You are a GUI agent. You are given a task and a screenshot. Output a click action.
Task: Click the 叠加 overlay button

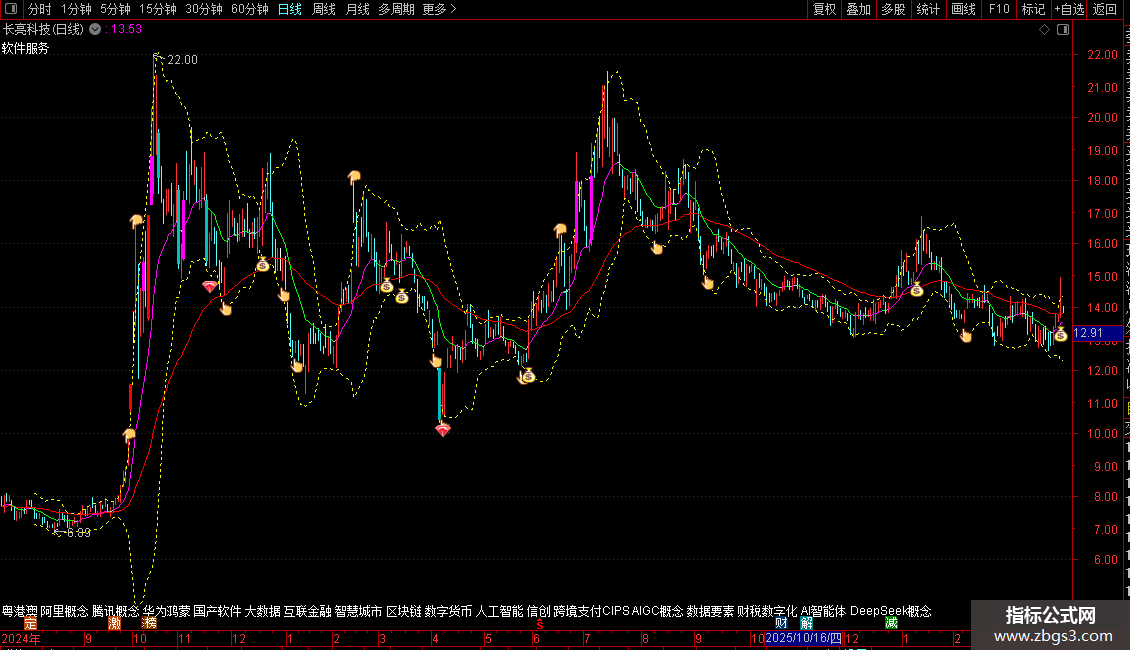click(858, 9)
